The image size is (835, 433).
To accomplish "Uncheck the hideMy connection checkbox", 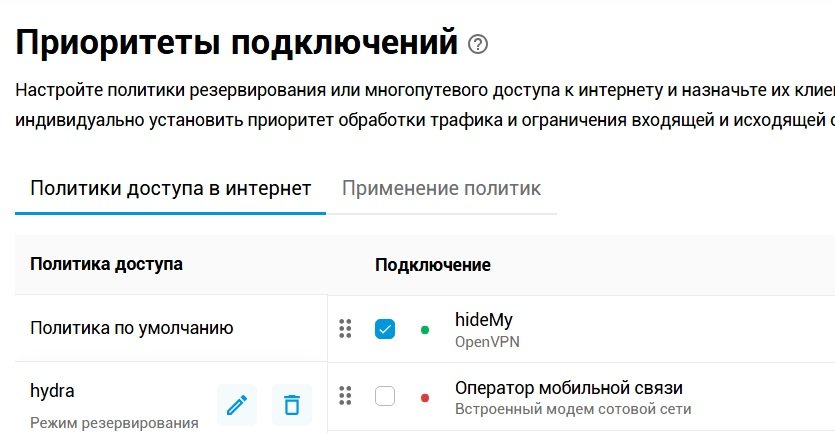I will (385, 329).
